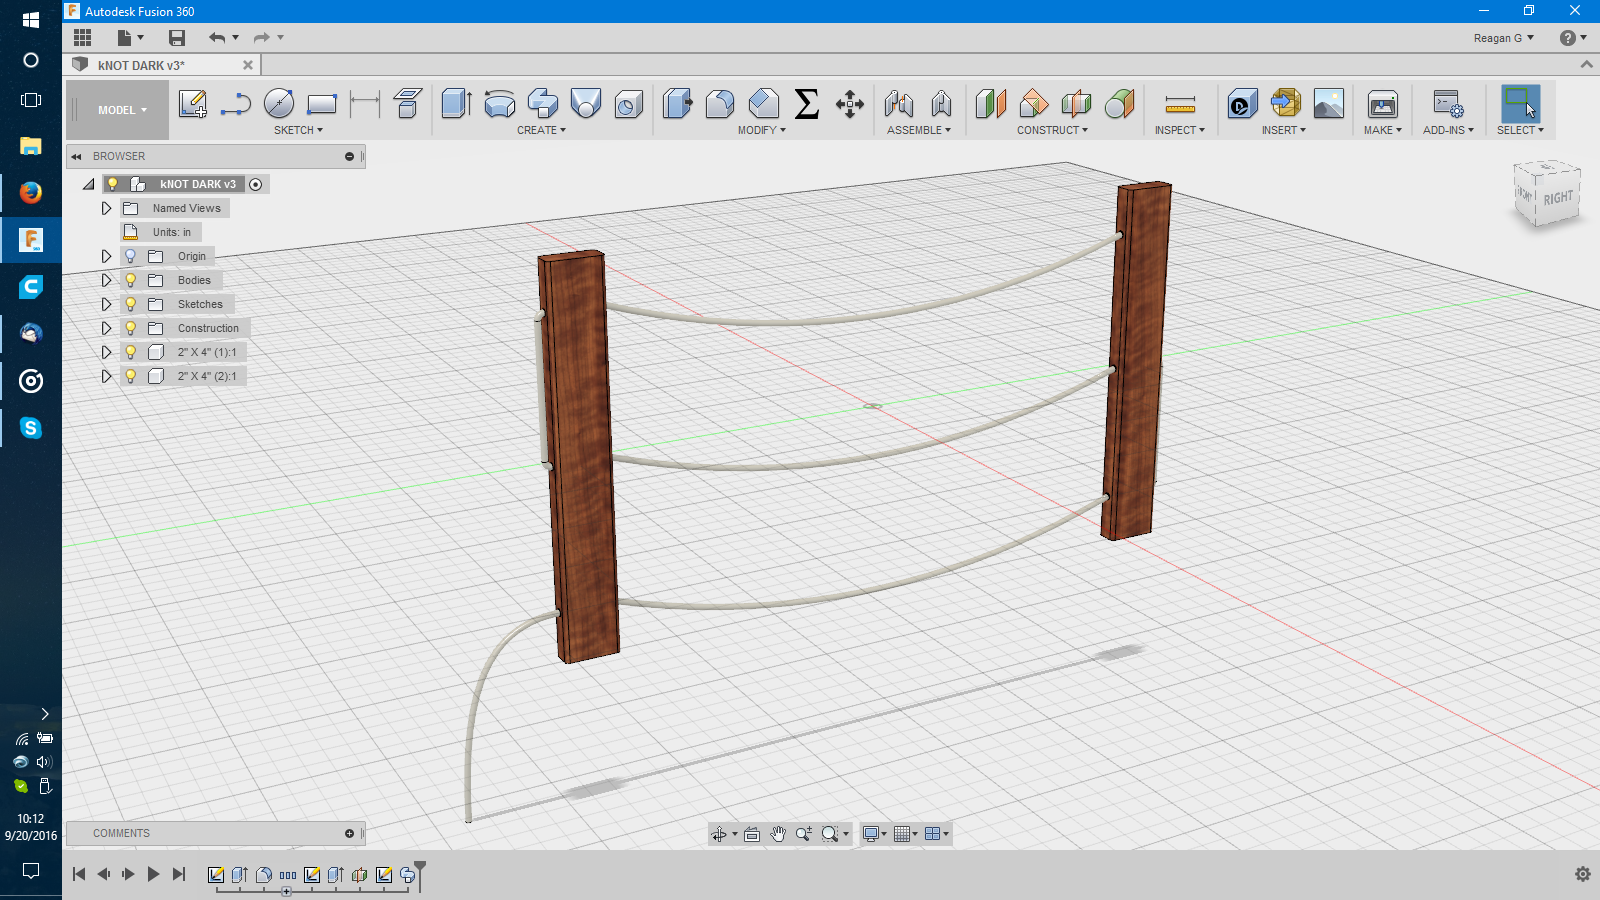Open the data panel grid button

[83, 38]
